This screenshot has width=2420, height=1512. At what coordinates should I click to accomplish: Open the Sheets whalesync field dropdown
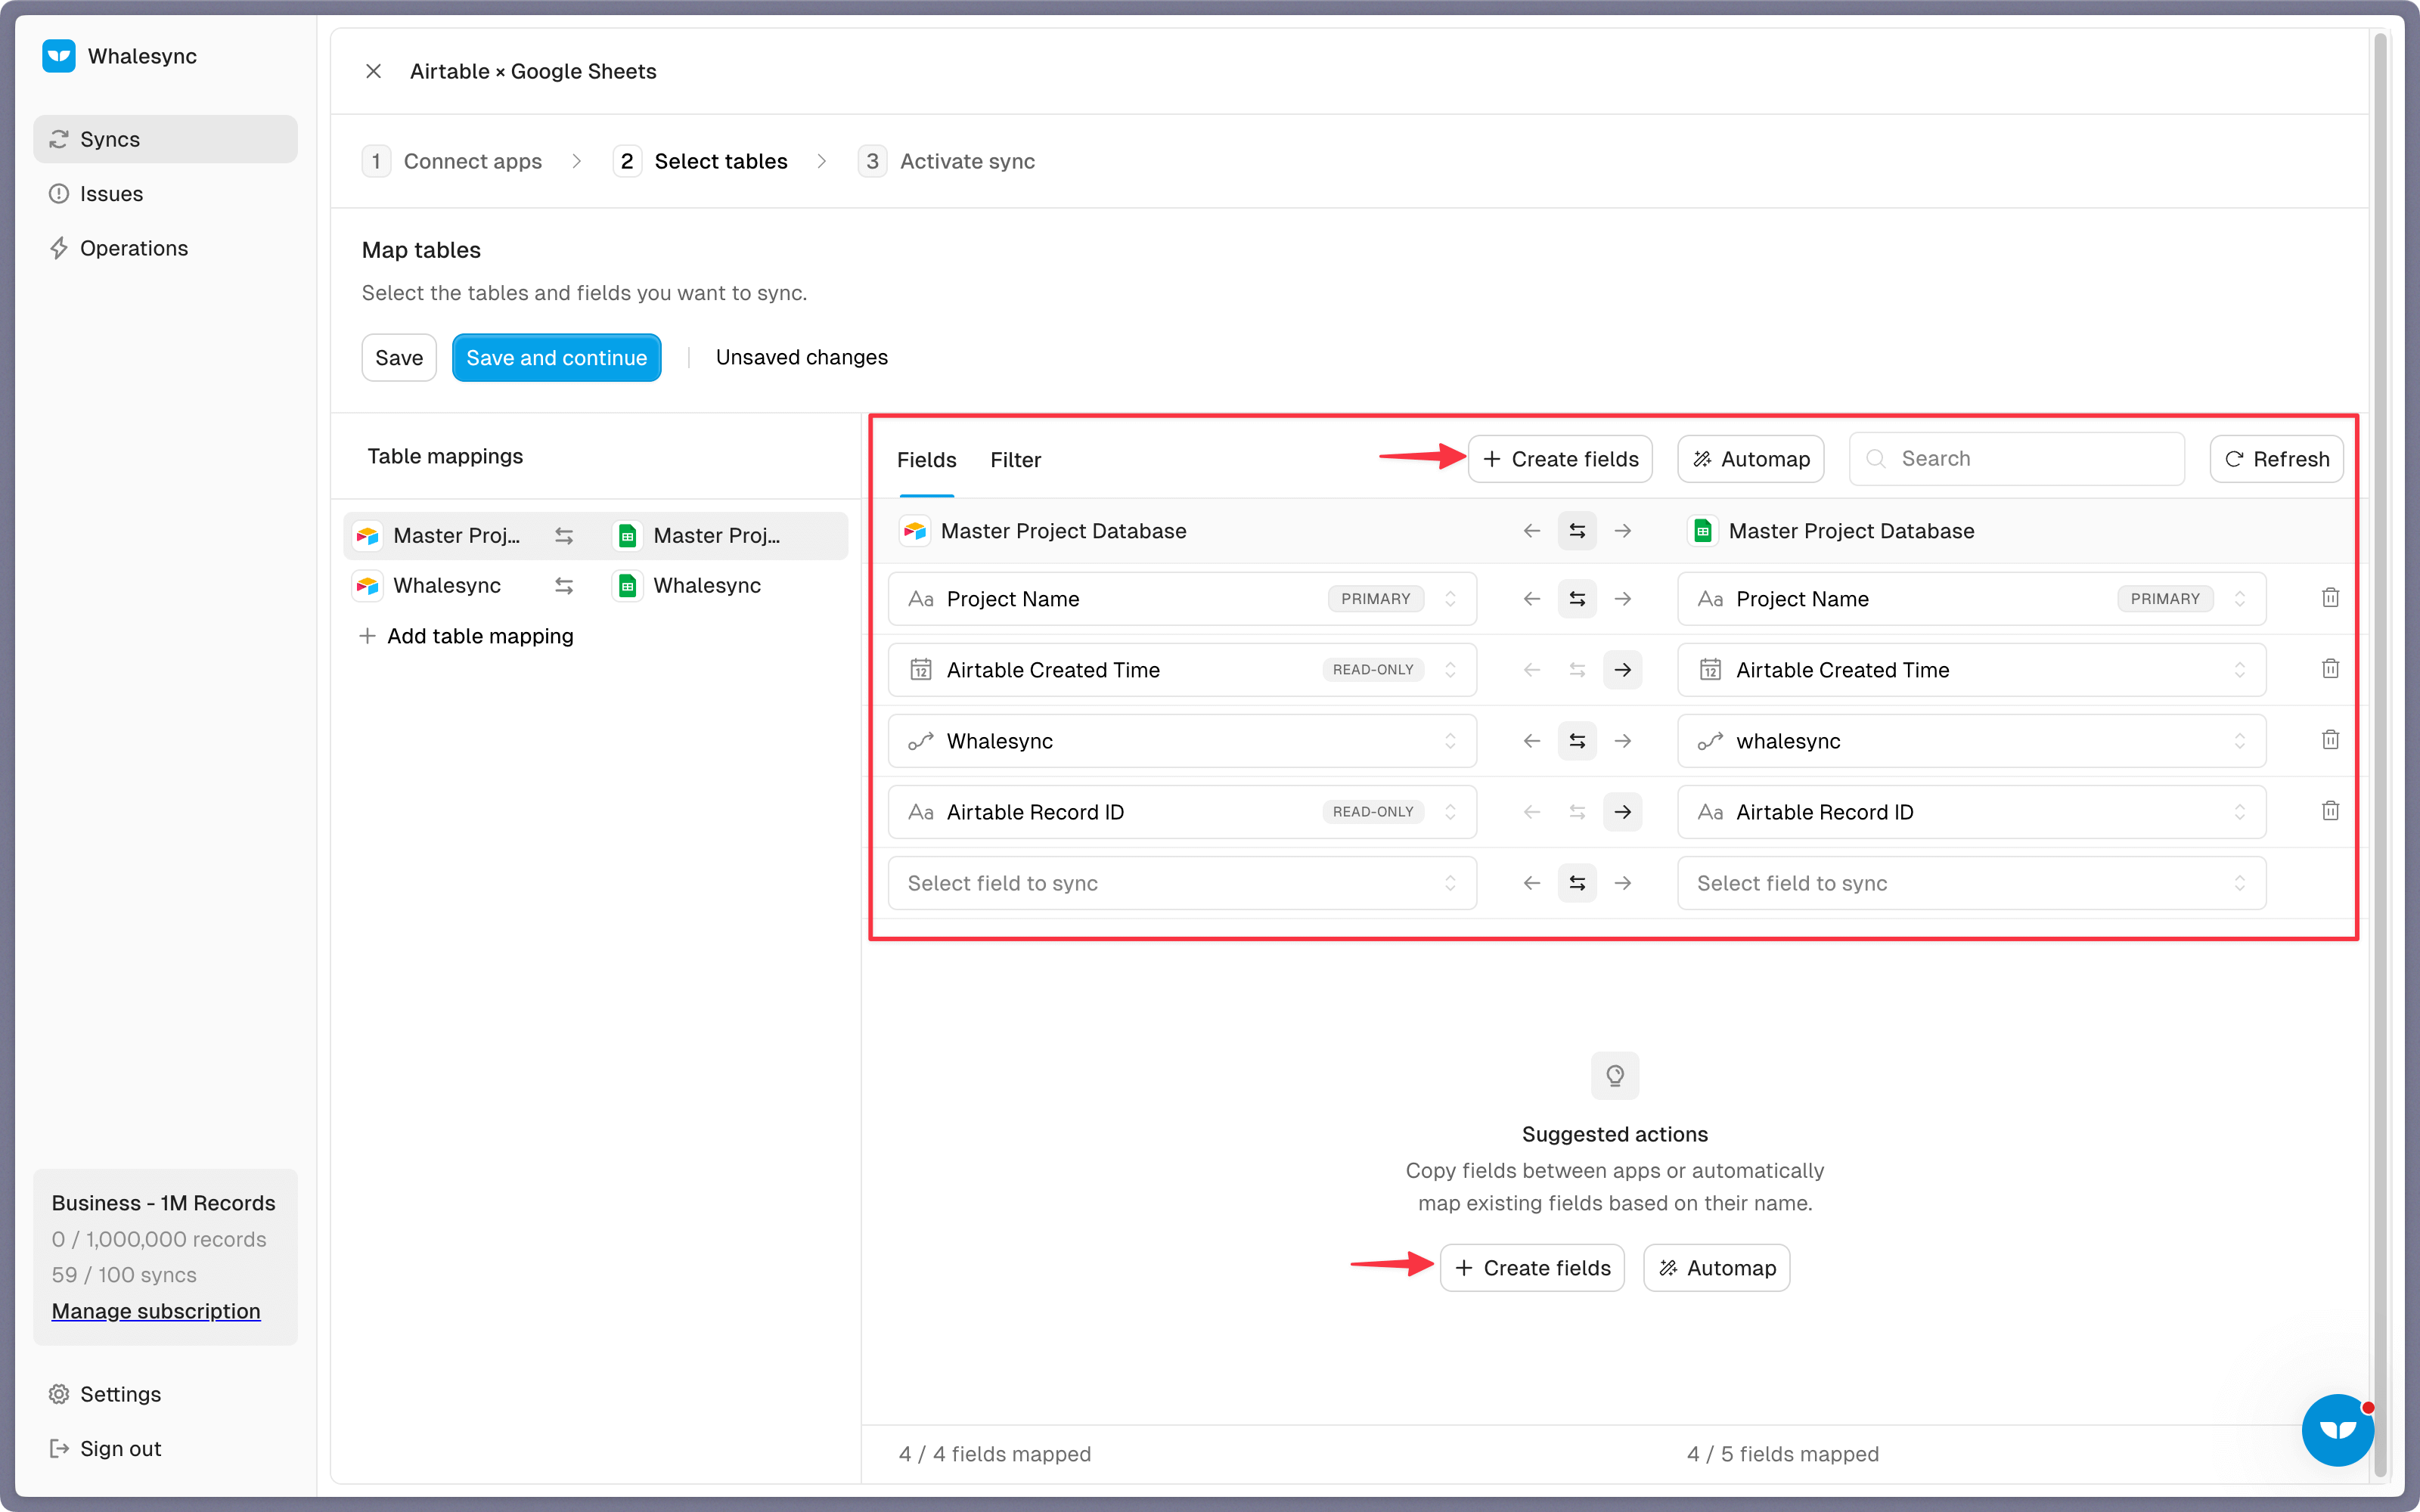1971,741
